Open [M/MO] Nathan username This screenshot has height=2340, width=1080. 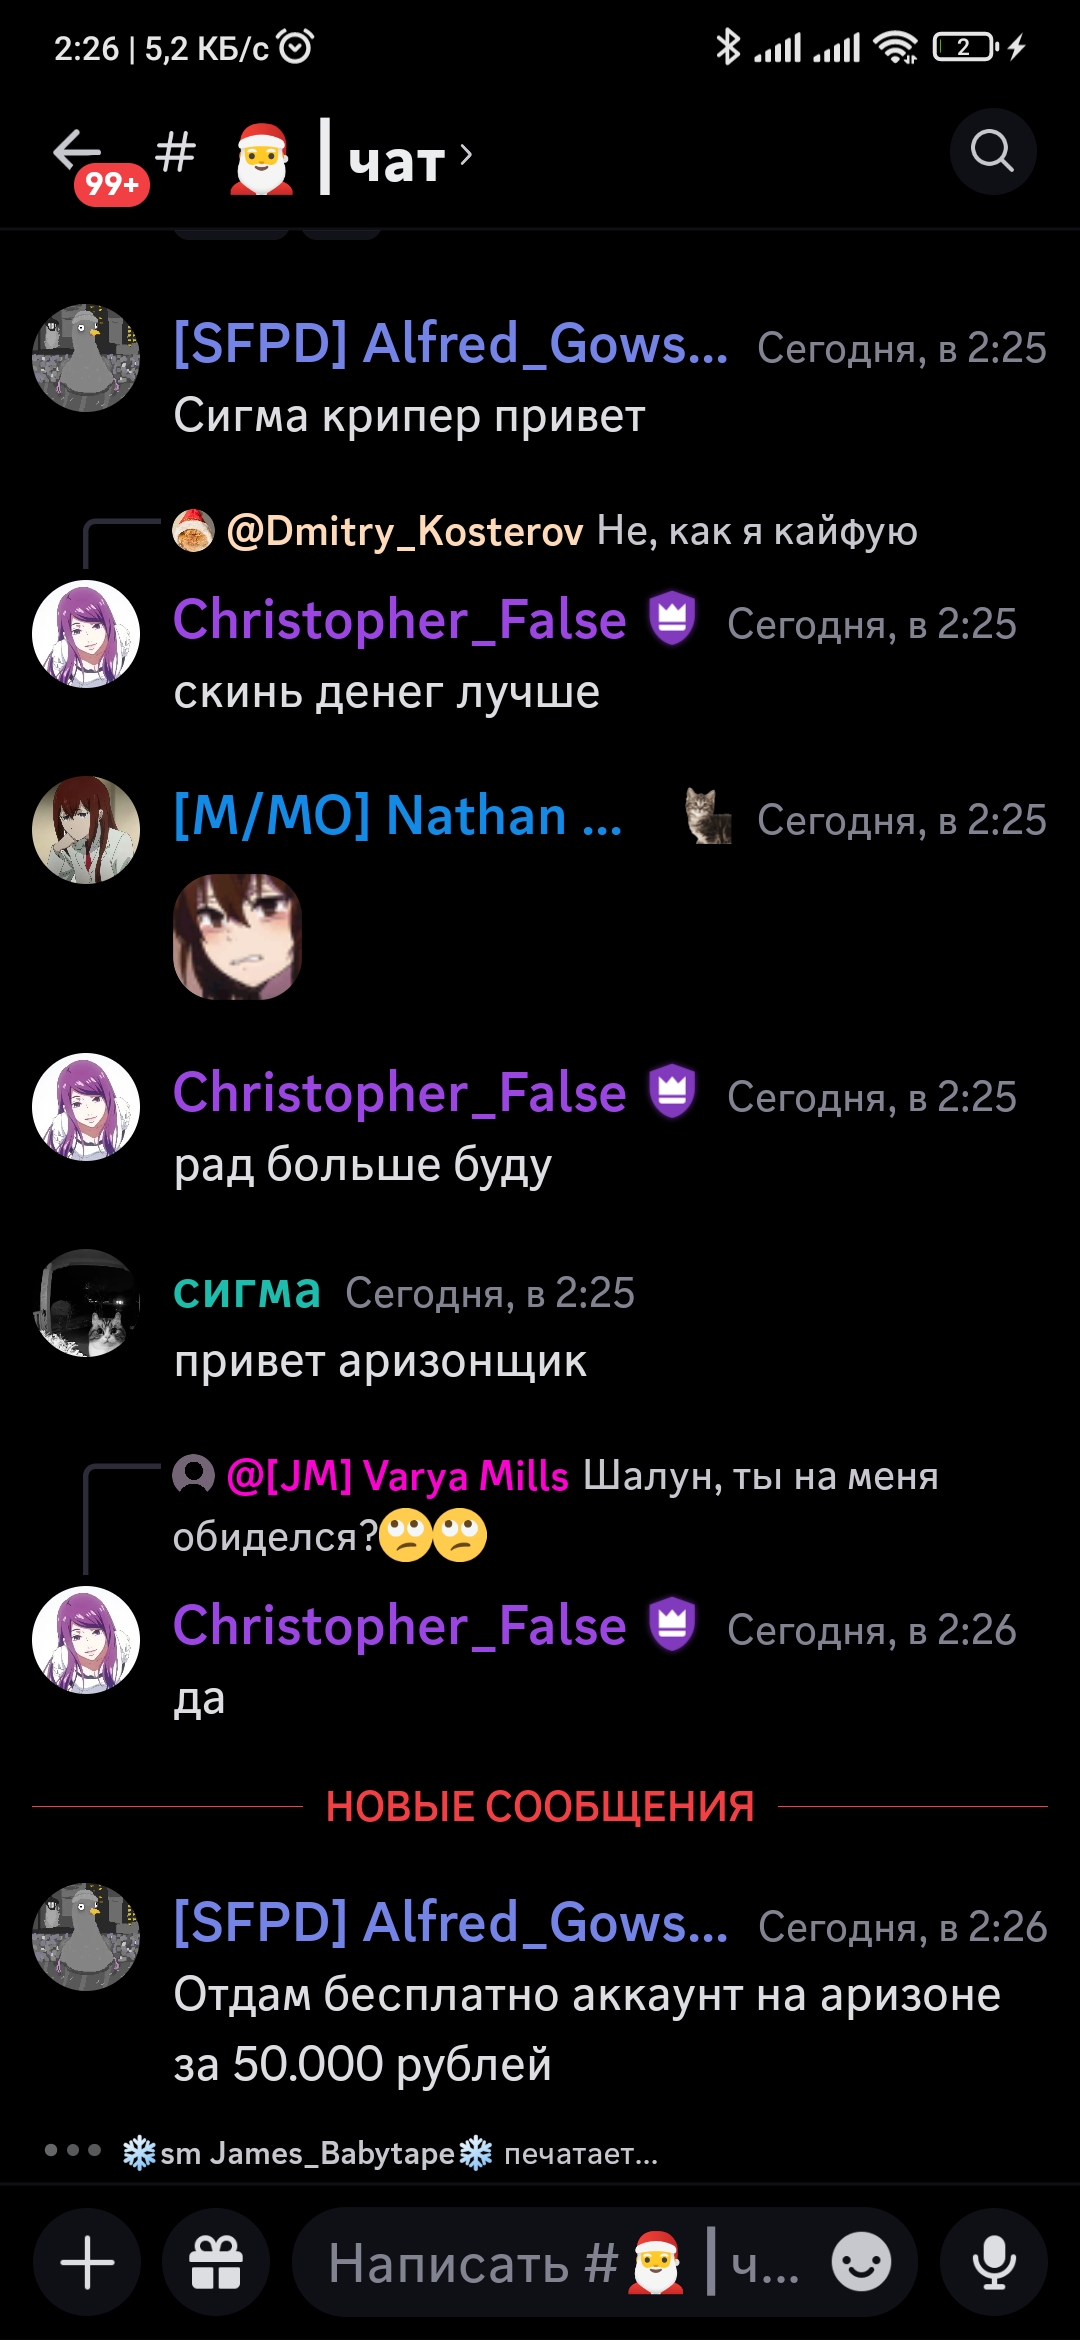coord(398,816)
